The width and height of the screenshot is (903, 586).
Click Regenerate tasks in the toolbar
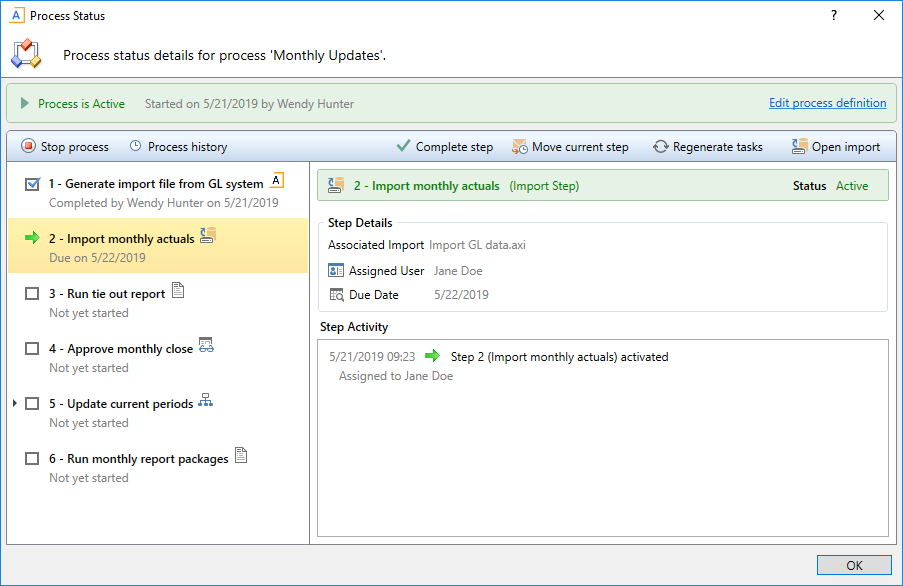(x=716, y=146)
